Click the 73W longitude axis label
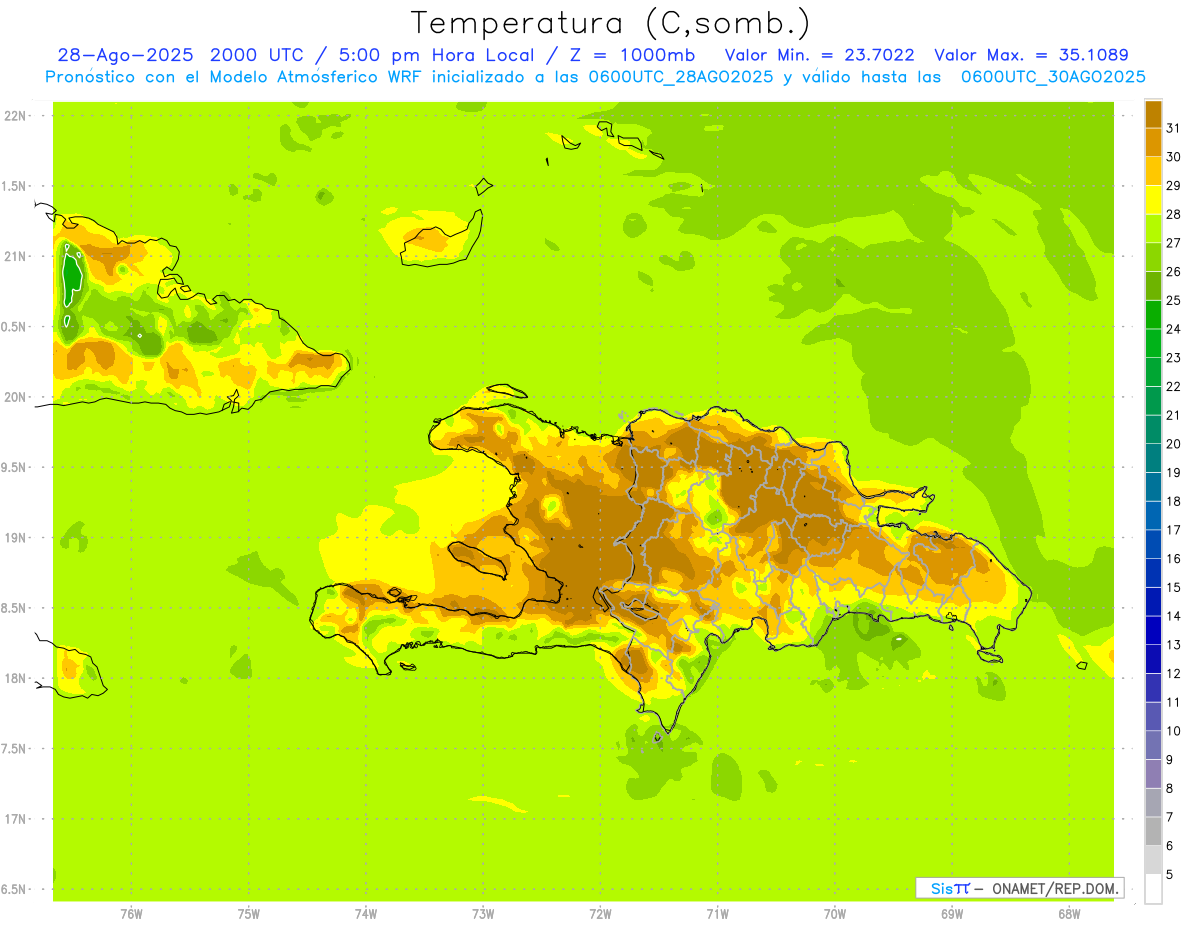Image resolution: width=1200 pixels, height=927 pixels. click(x=483, y=914)
